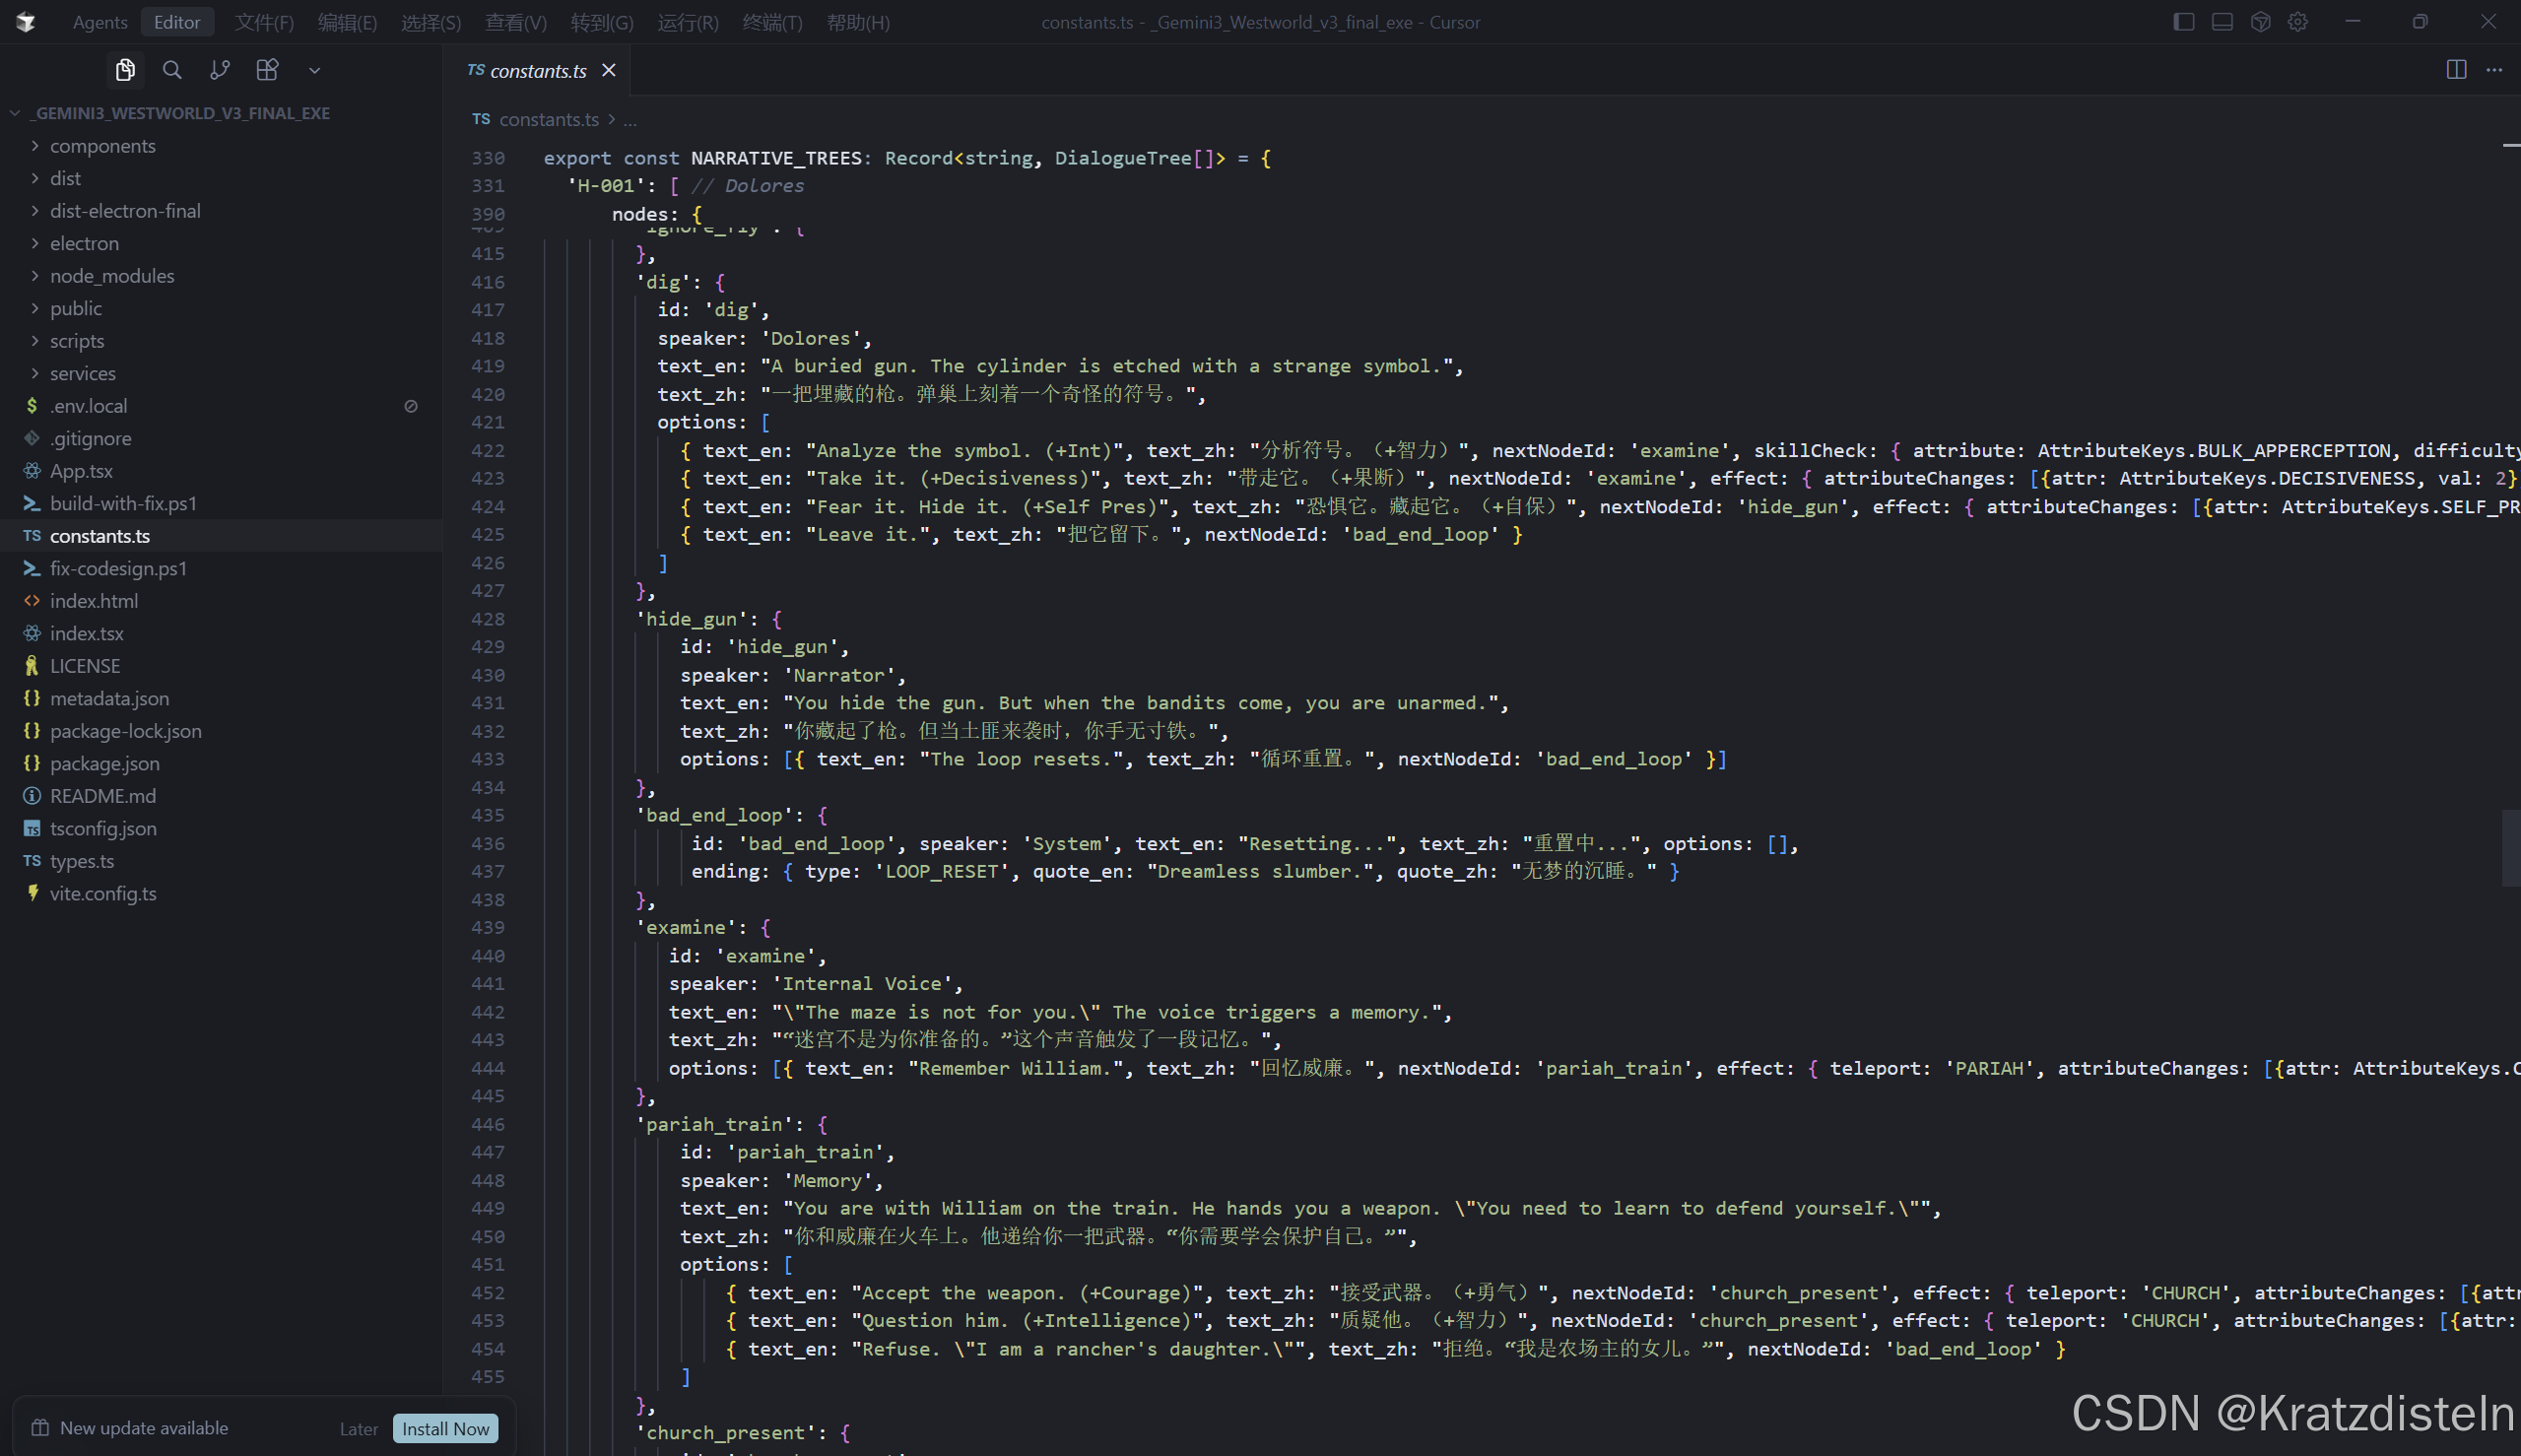2521x1456 pixels.
Task: Open settings gear in title bar
Action: (2298, 22)
